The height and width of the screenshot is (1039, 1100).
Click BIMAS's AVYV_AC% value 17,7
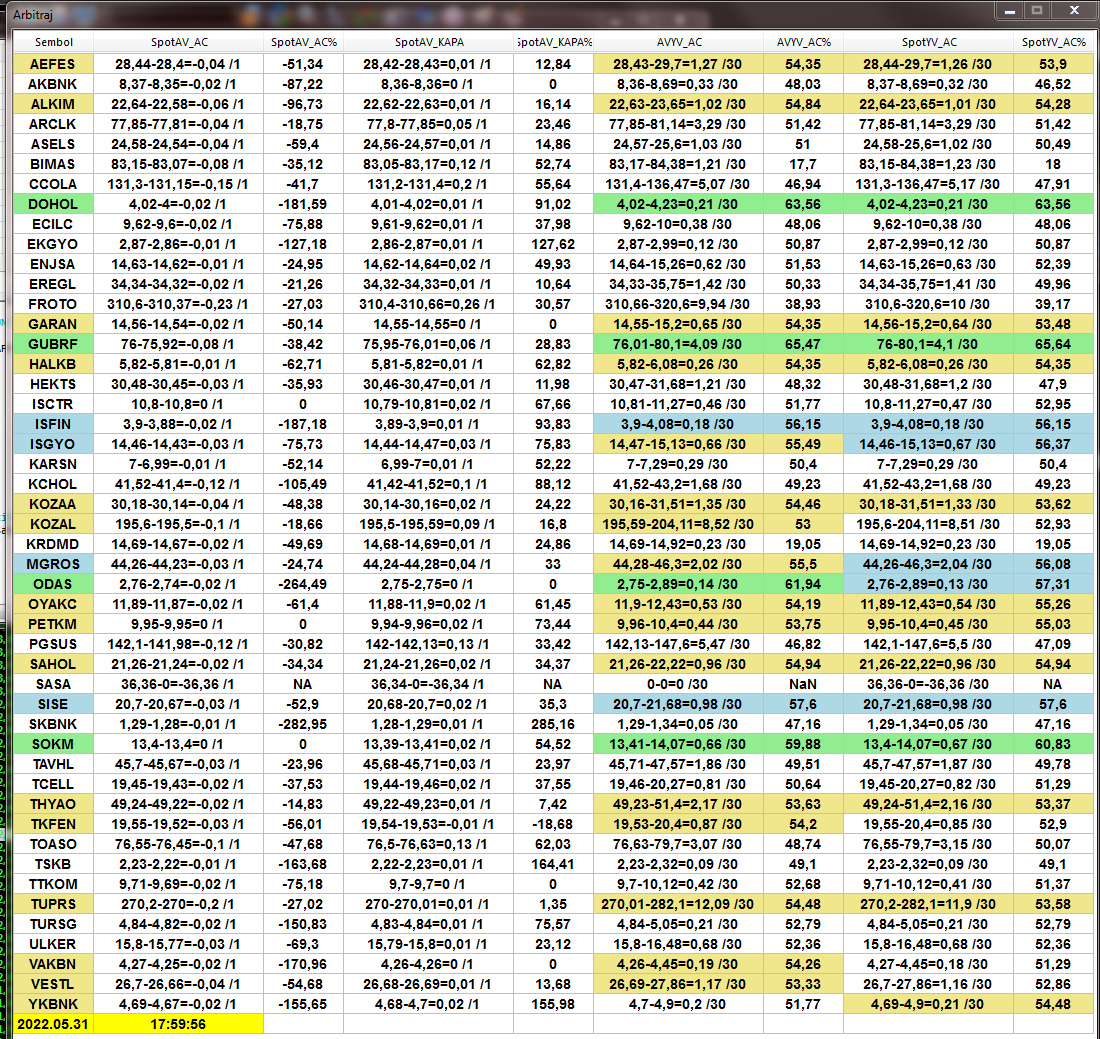click(803, 164)
